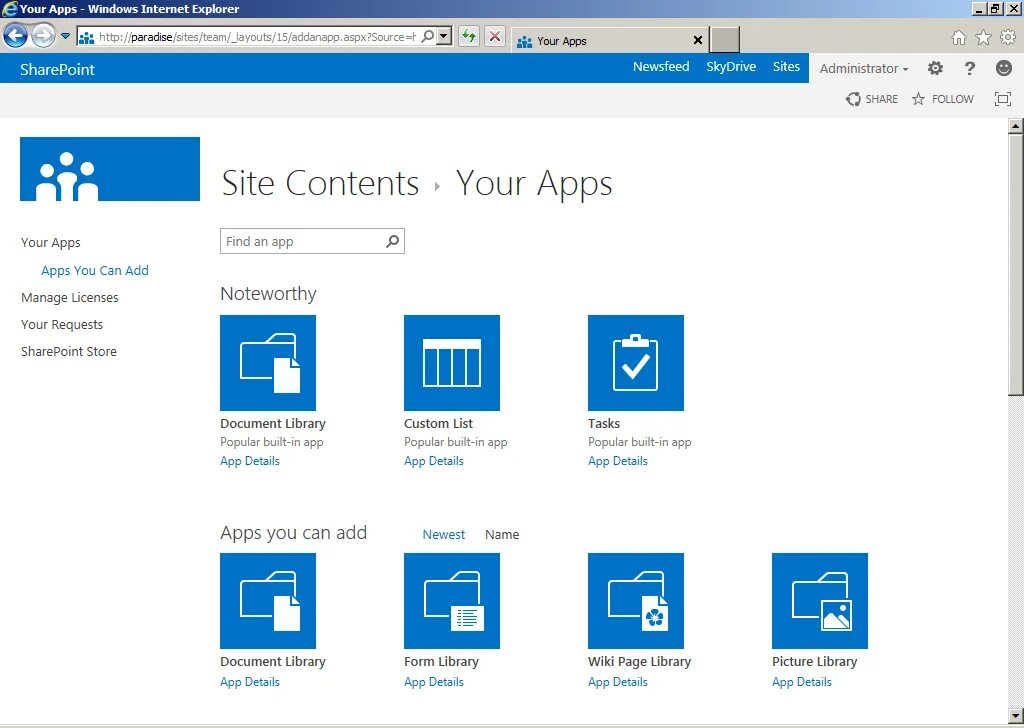Click the Custom List title text
Screen dimensions: 1024x728
[x=438, y=424]
